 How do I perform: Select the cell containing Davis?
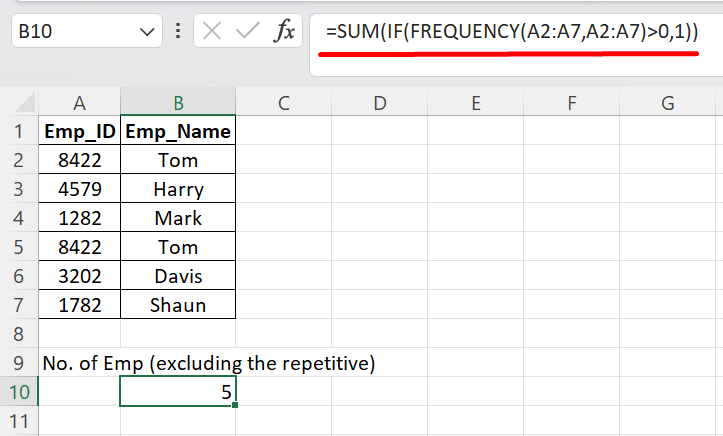point(178,276)
